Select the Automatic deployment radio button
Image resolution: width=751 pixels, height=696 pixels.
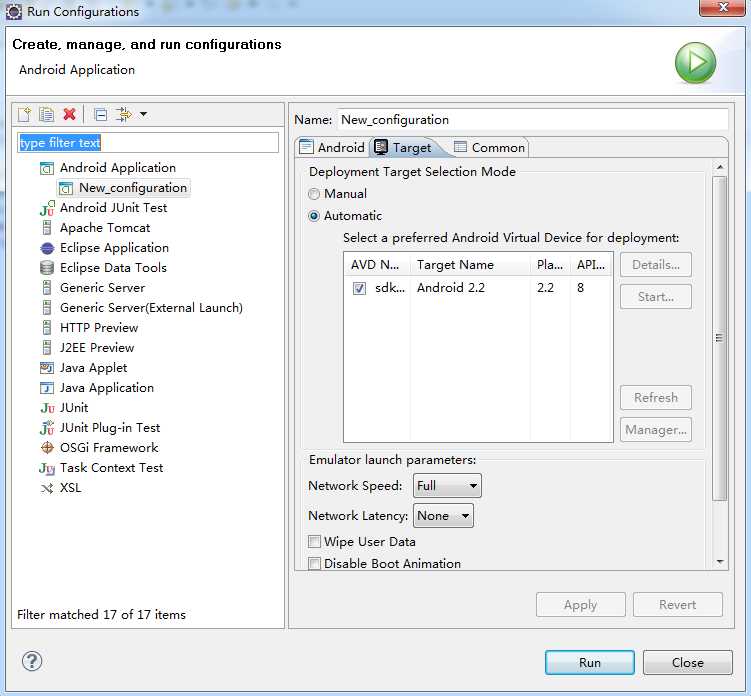tap(314, 216)
